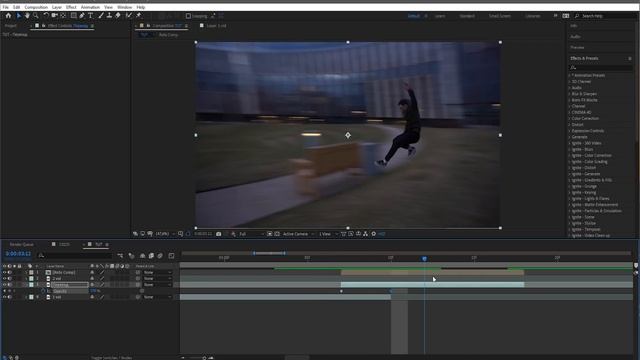Click the workspace overflow chevrons icon
The height and width of the screenshot is (360, 640).
coord(555,16)
